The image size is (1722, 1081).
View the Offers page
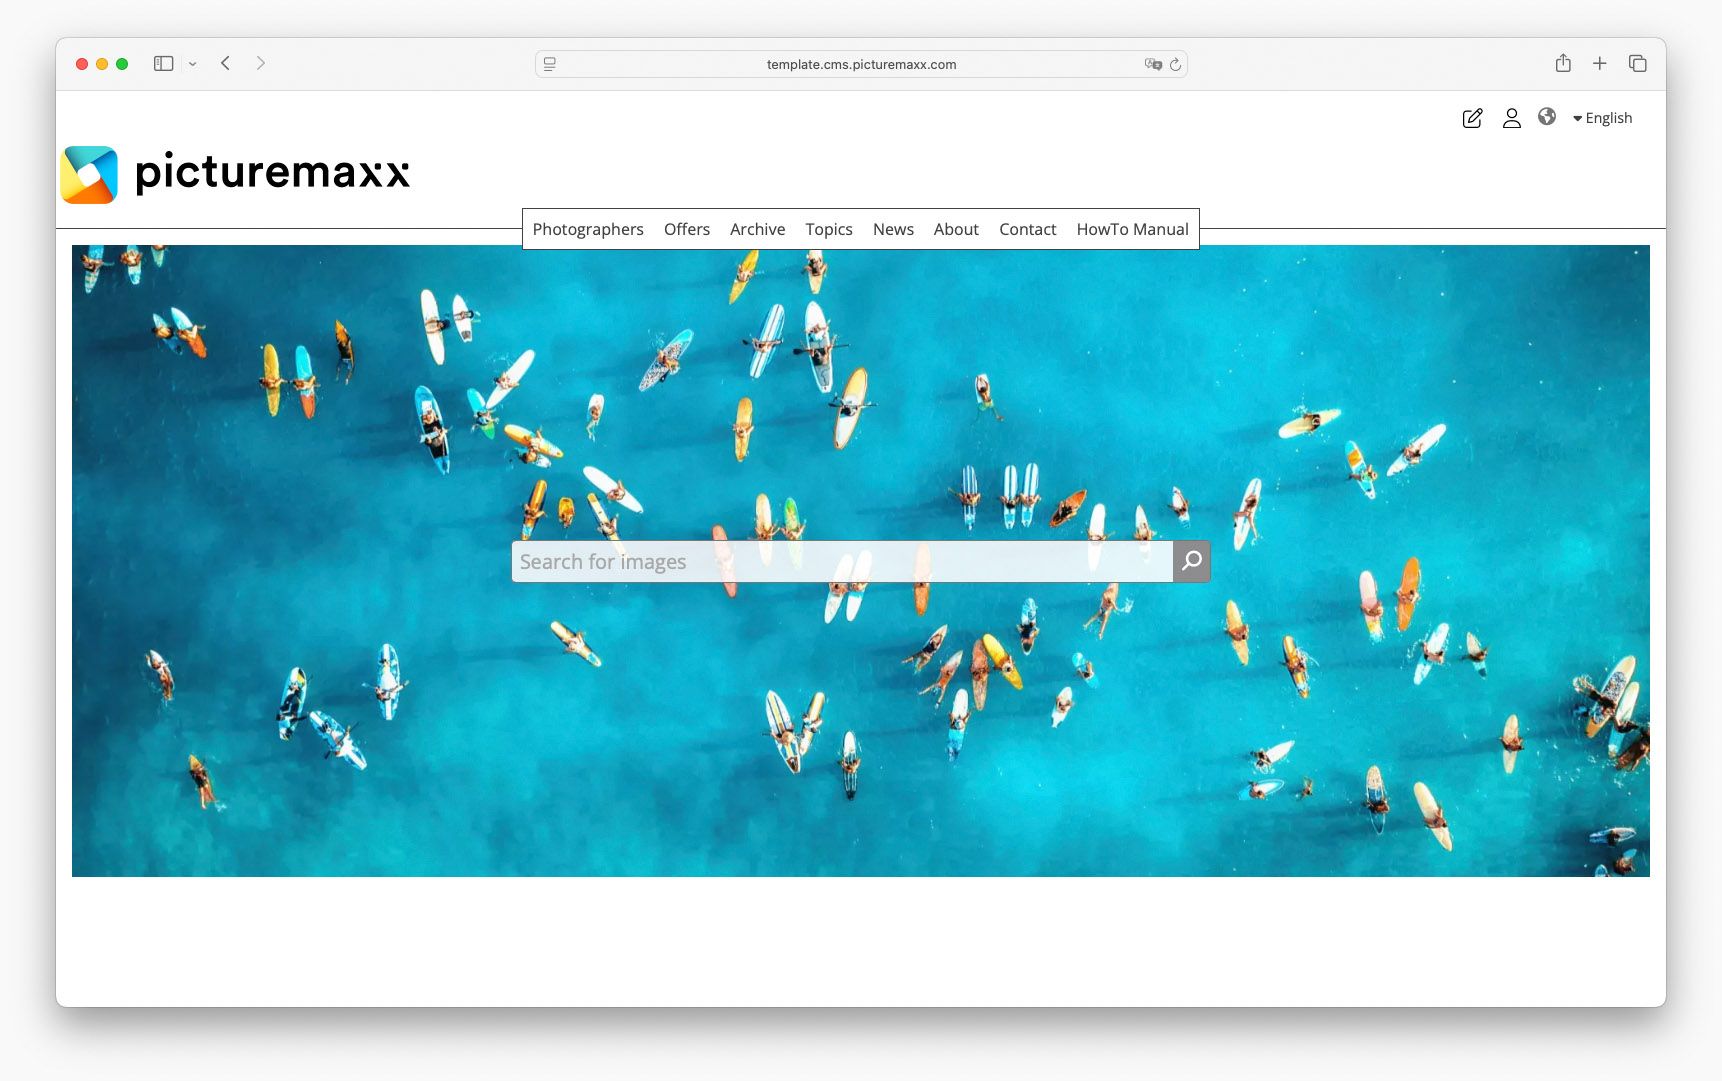point(687,229)
